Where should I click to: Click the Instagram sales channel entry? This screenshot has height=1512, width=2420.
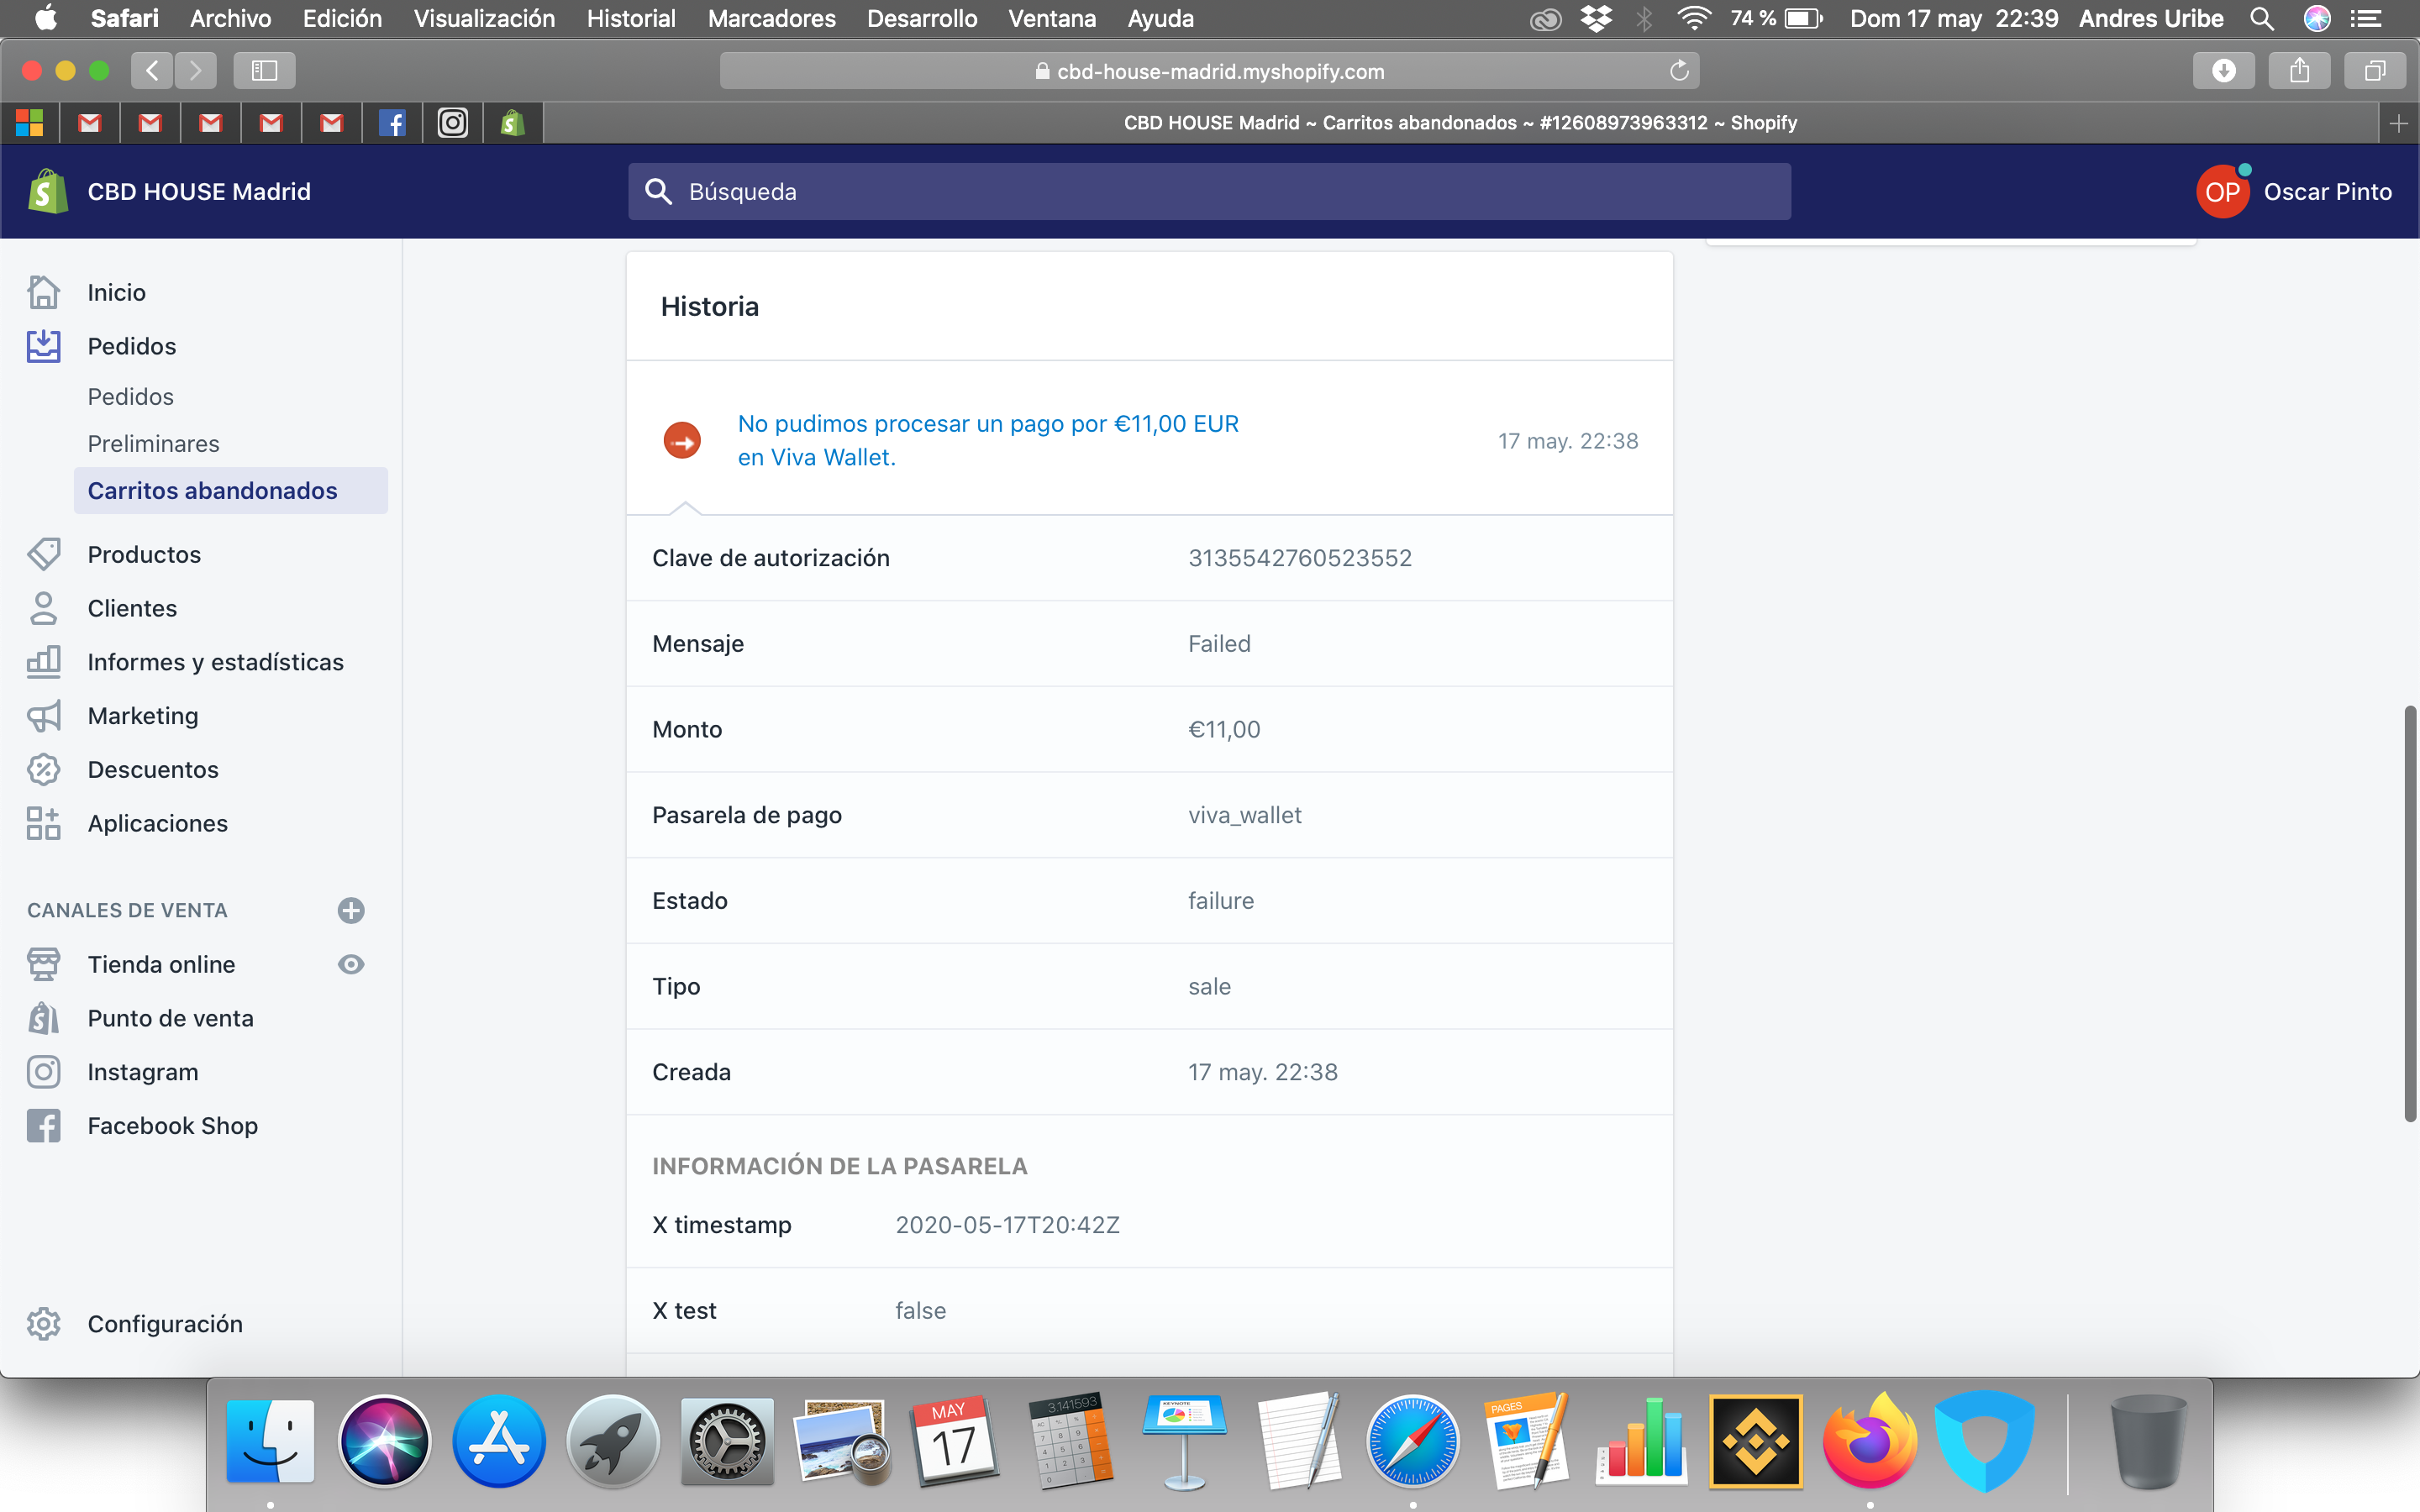coord(143,1071)
